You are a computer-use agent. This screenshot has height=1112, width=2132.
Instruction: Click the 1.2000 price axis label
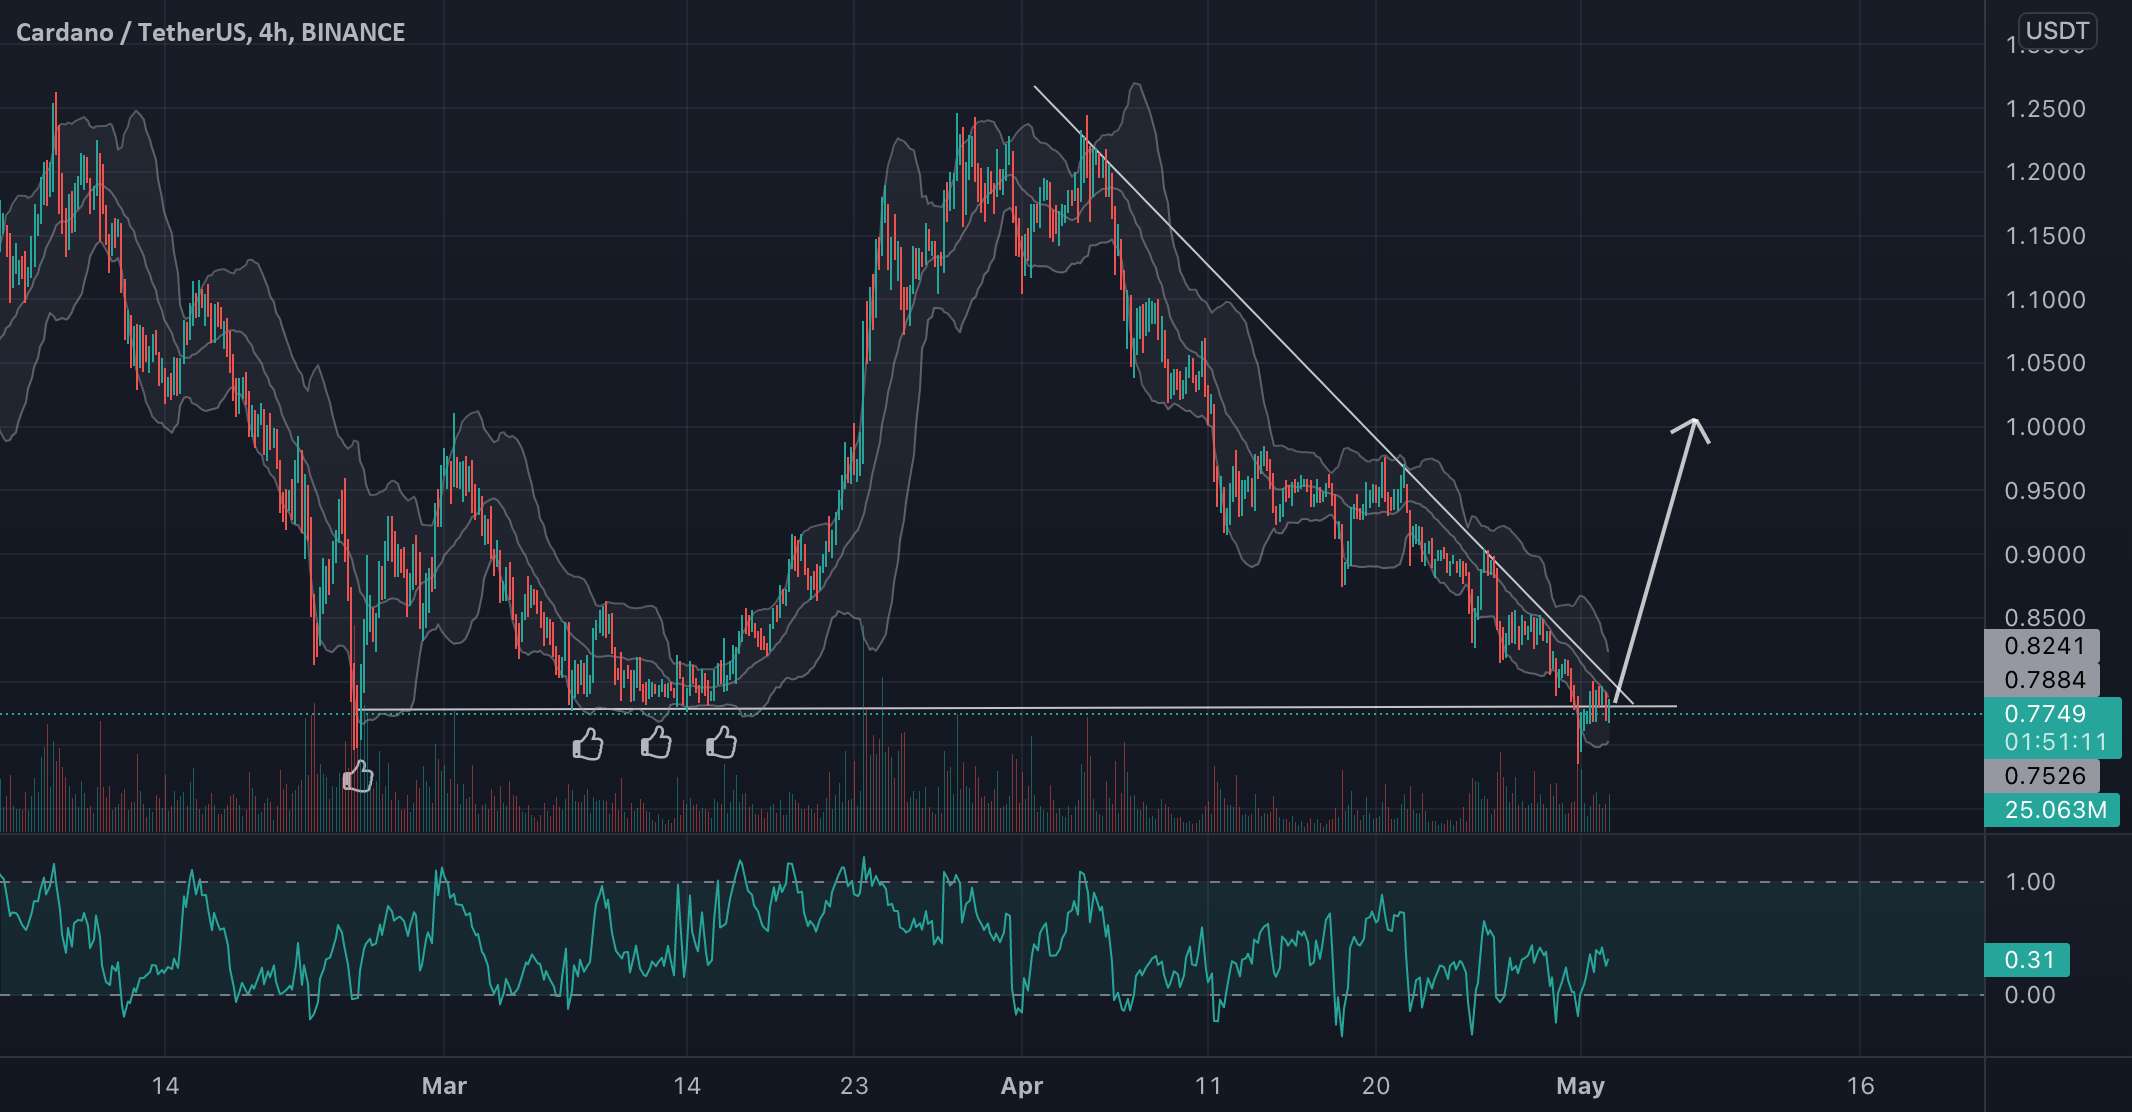2046,172
